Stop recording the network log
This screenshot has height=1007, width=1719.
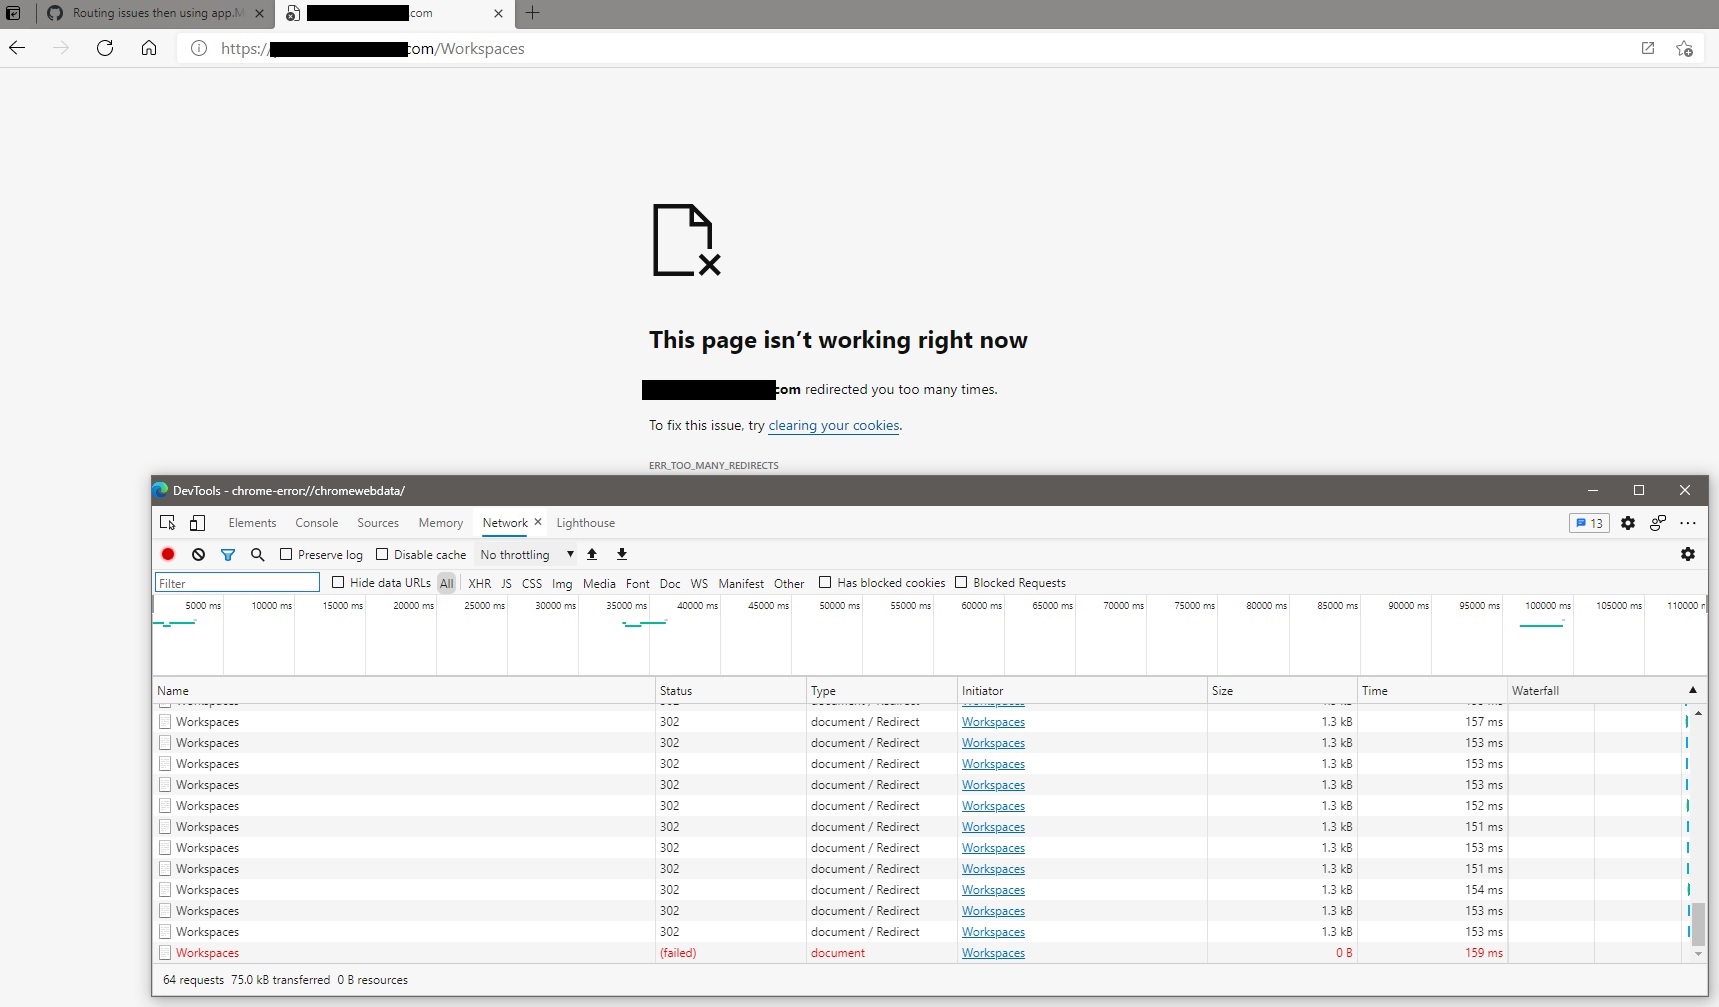click(167, 554)
